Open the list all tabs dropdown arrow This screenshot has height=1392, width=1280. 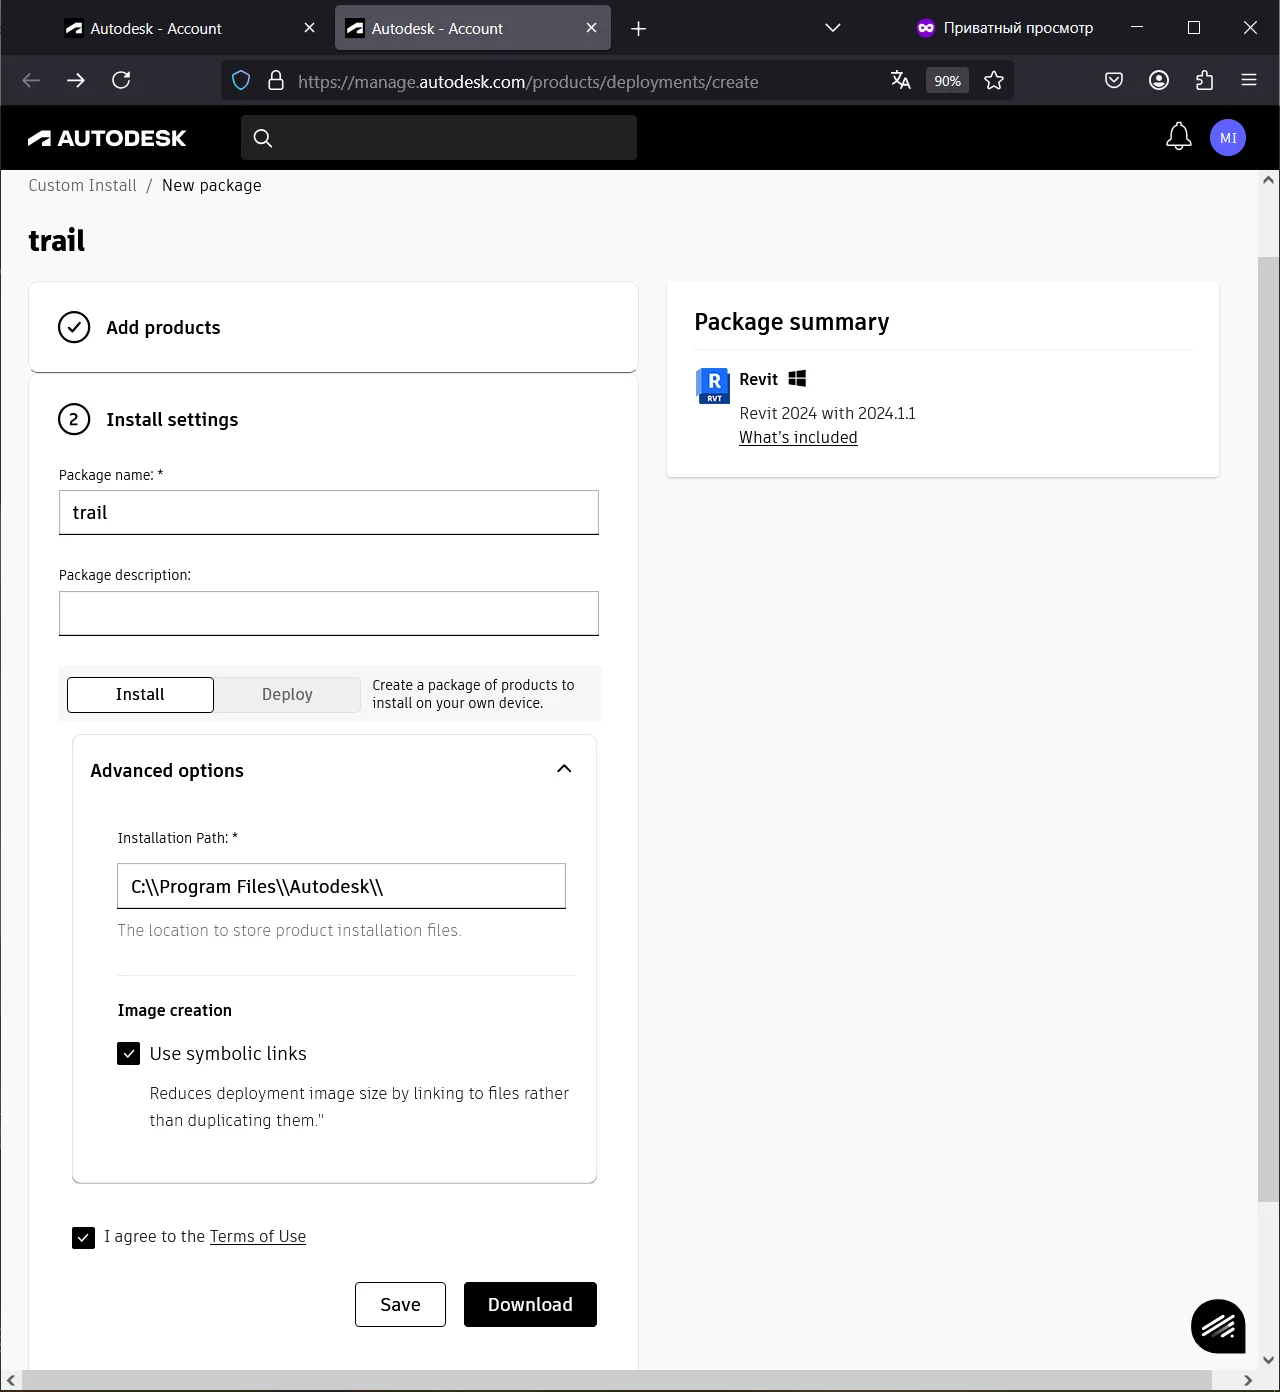click(x=832, y=28)
